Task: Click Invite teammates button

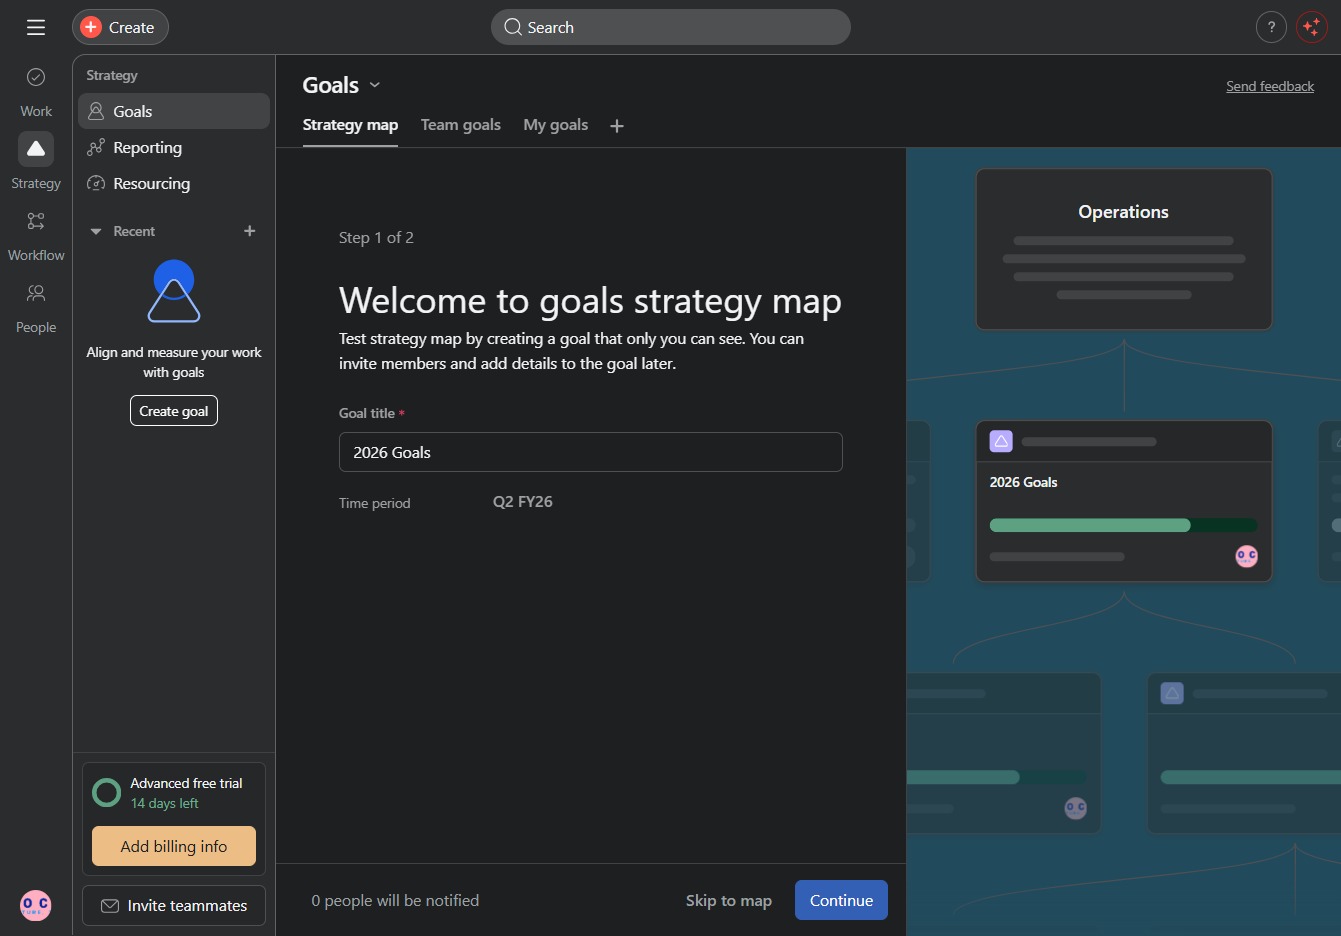Action: [x=174, y=906]
